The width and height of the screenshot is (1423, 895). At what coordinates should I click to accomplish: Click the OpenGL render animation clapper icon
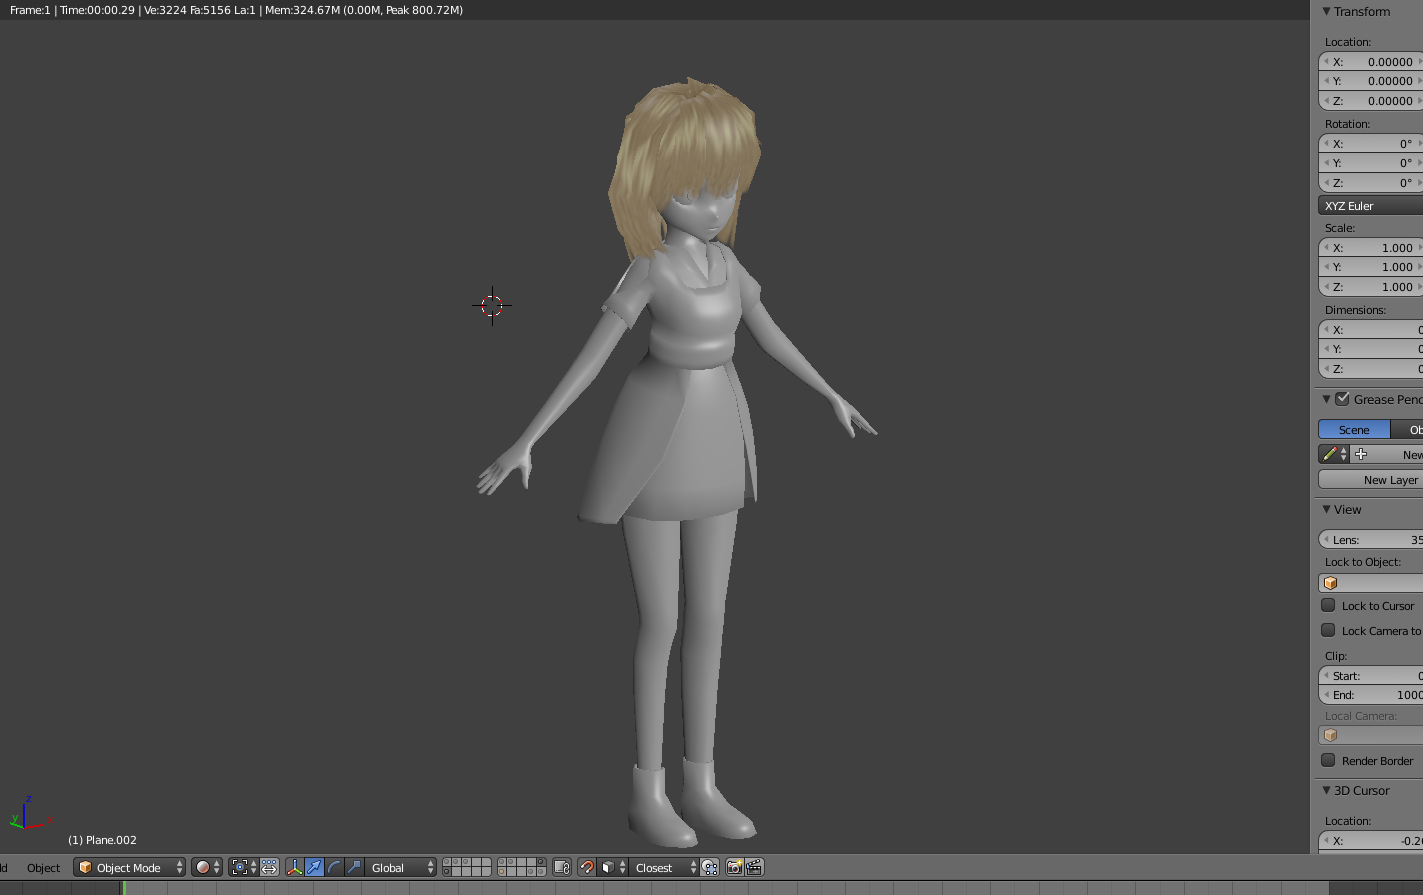point(754,867)
